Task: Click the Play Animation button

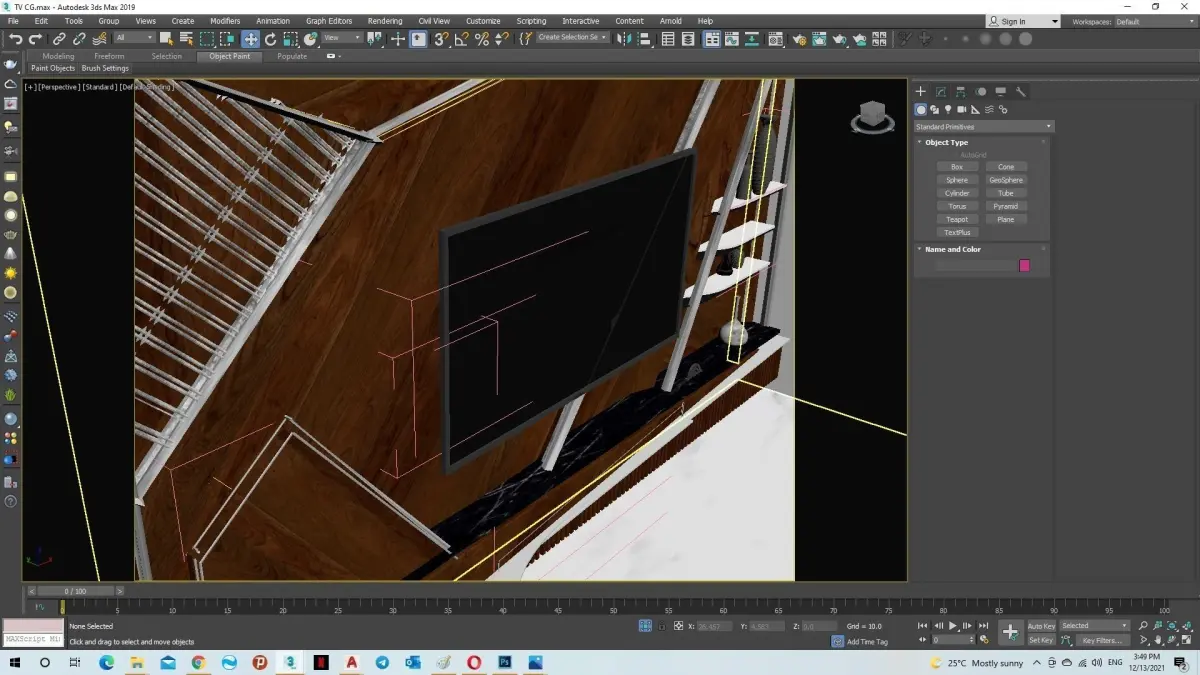Action: [x=953, y=625]
